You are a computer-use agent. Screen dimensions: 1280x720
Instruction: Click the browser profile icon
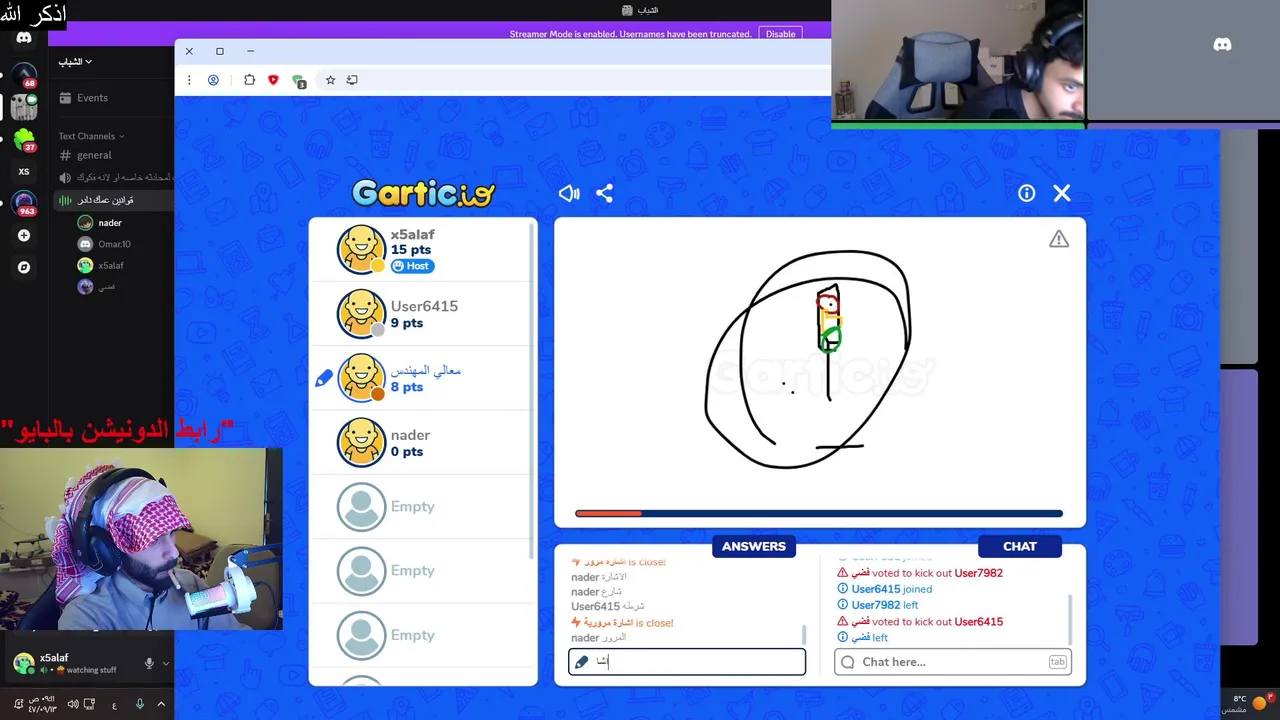[213, 80]
